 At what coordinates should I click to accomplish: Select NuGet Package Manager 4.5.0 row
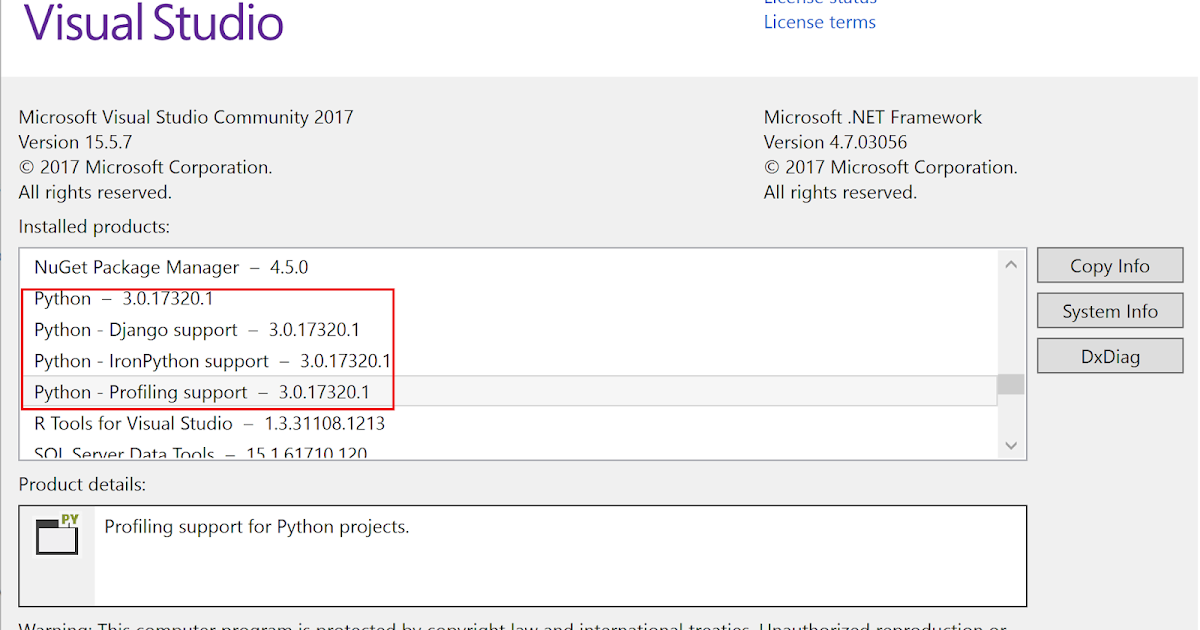(508, 267)
